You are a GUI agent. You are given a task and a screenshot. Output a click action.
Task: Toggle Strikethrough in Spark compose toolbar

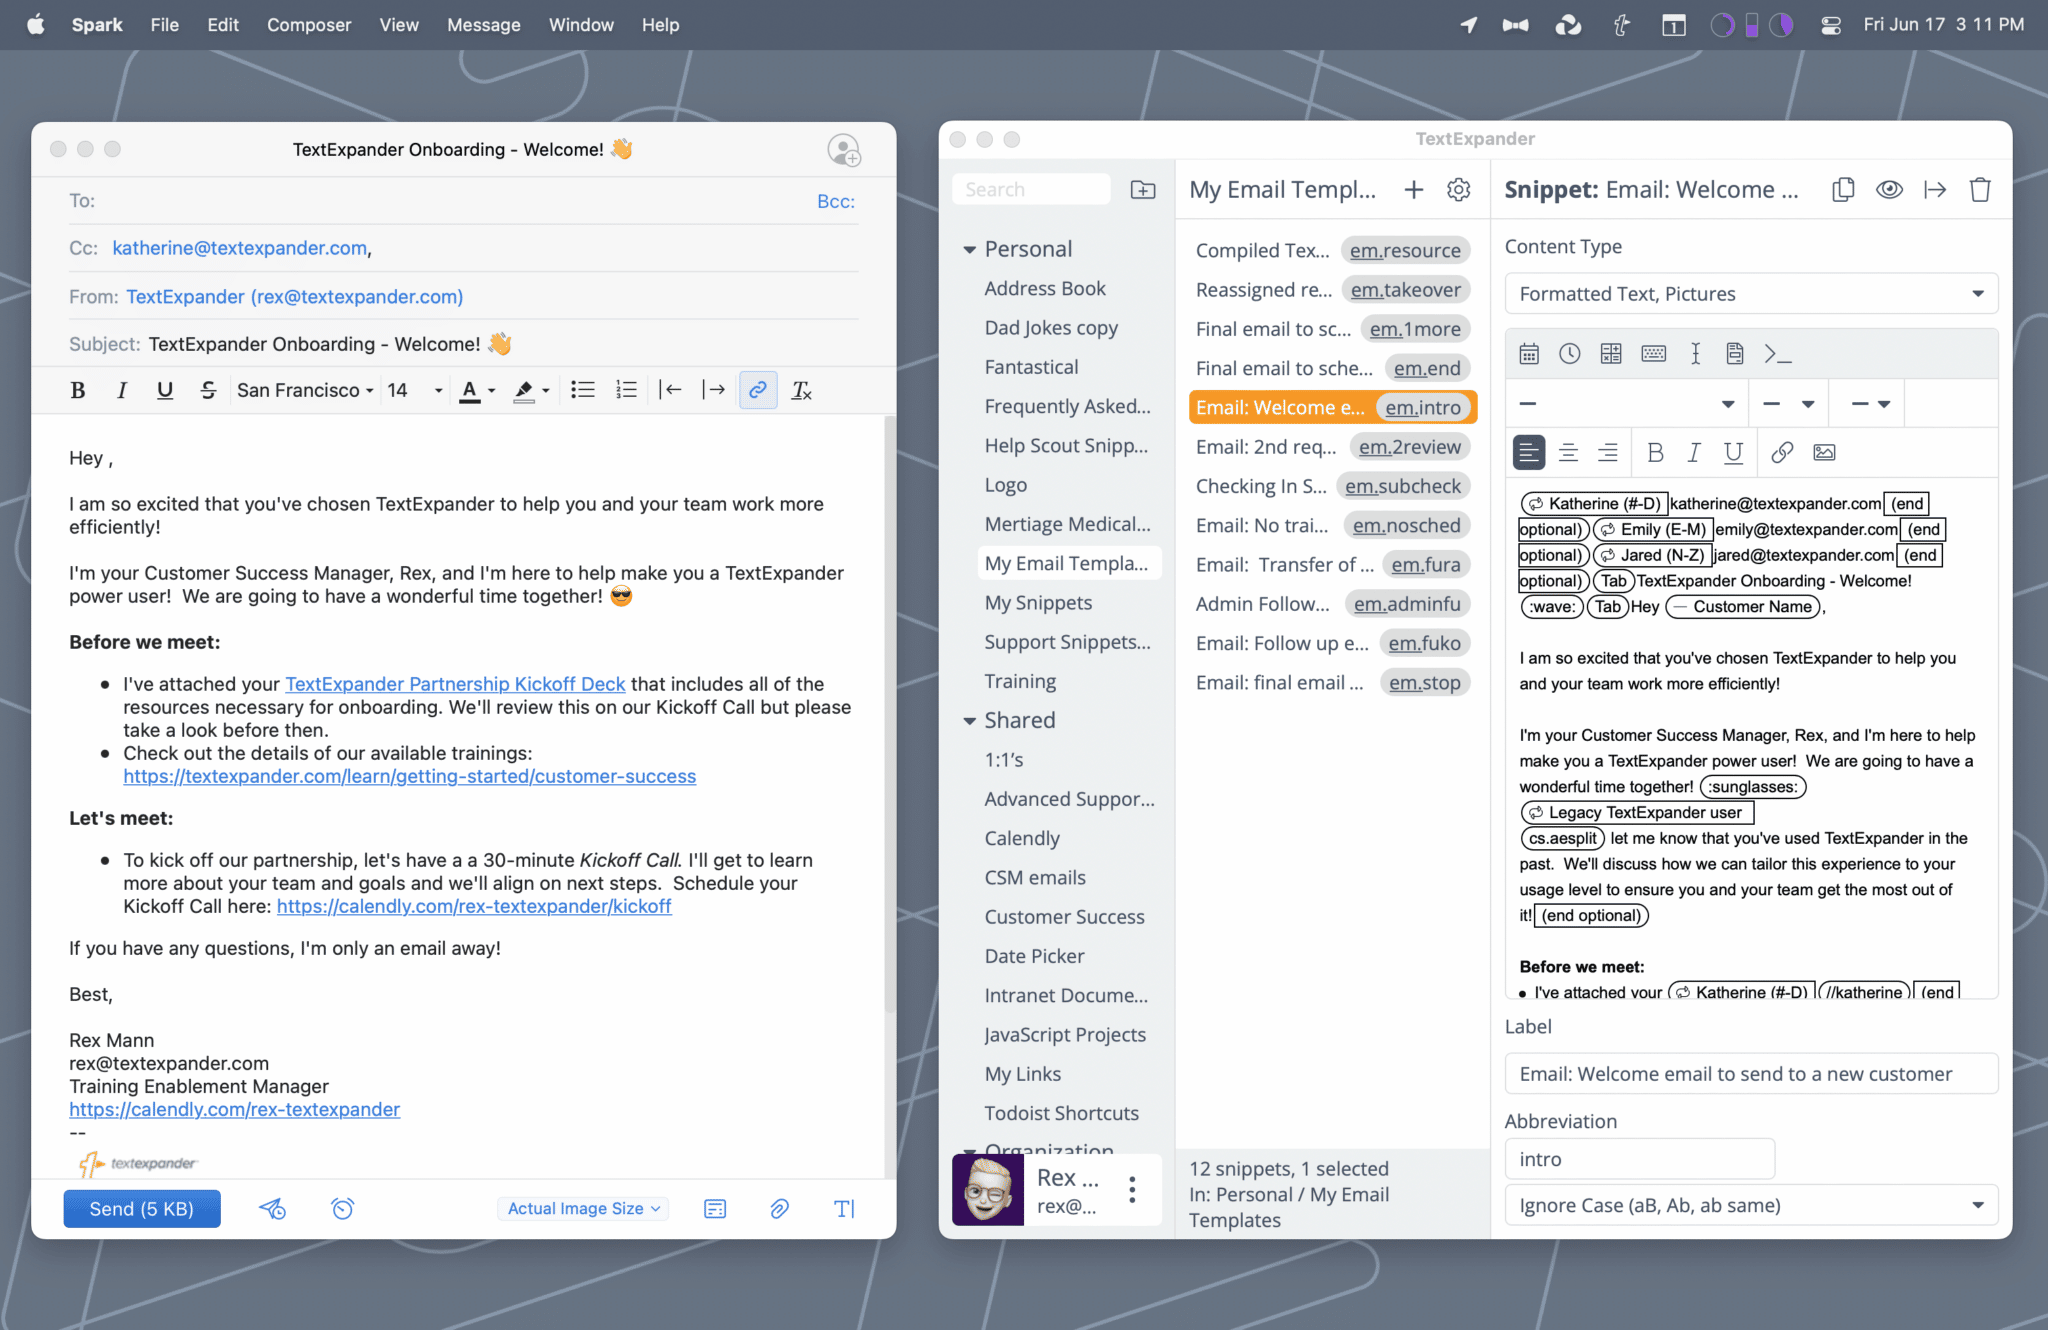pyautogui.click(x=208, y=390)
